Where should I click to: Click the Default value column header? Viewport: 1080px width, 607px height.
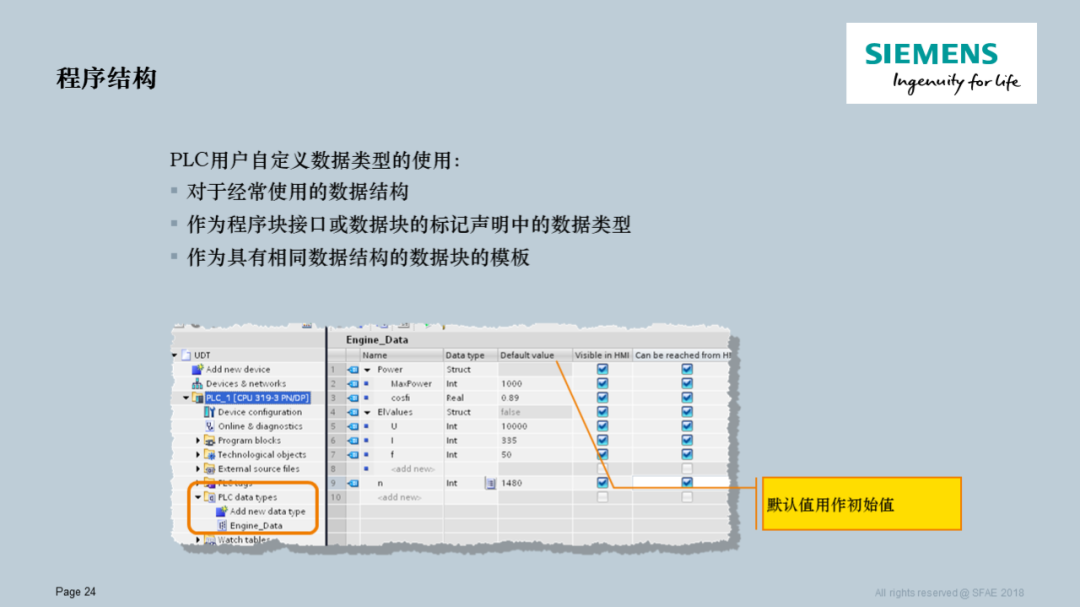pos(527,355)
